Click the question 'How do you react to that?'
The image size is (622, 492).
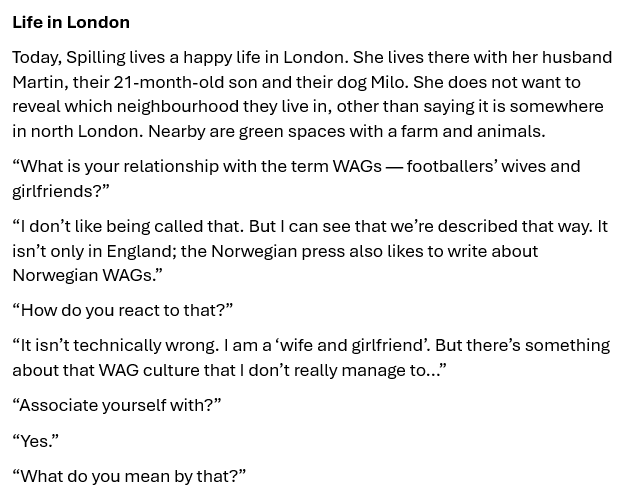pyautogui.click(x=123, y=310)
